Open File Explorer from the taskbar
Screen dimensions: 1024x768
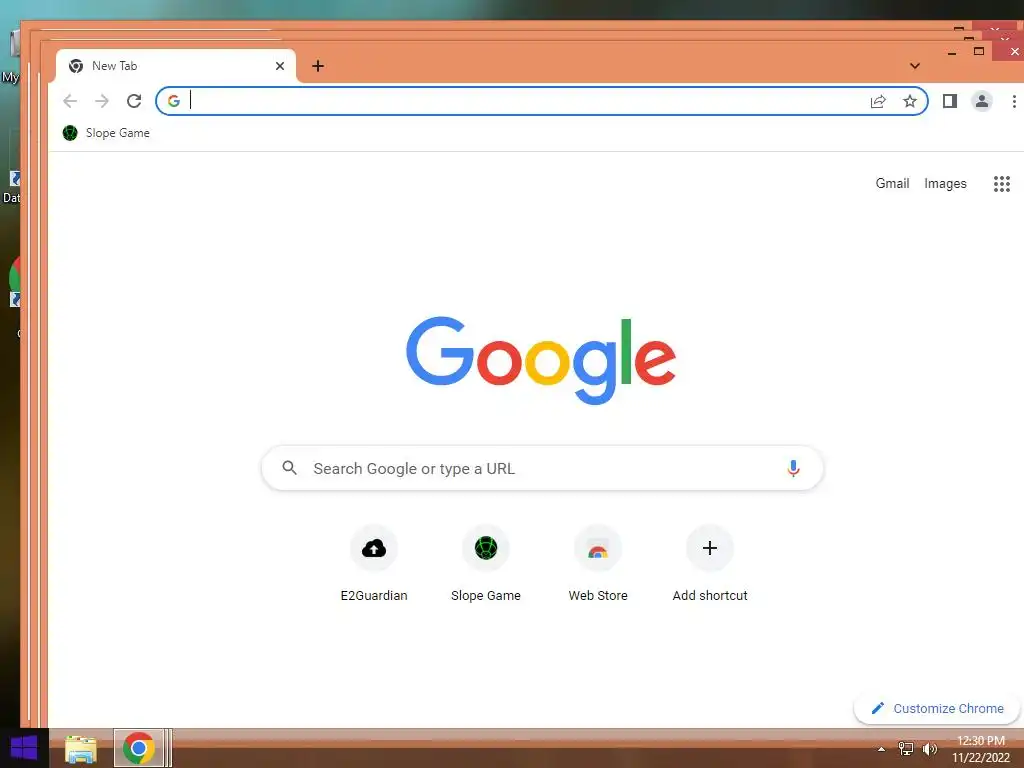click(x=81, y=749)
